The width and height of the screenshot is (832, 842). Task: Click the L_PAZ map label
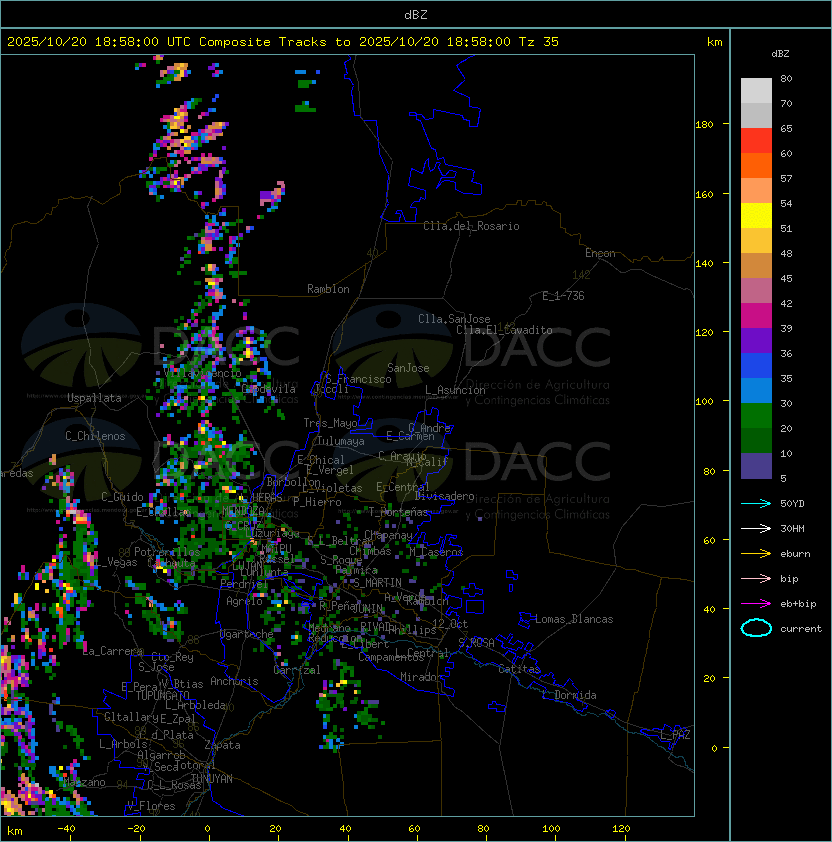[675, 735]
